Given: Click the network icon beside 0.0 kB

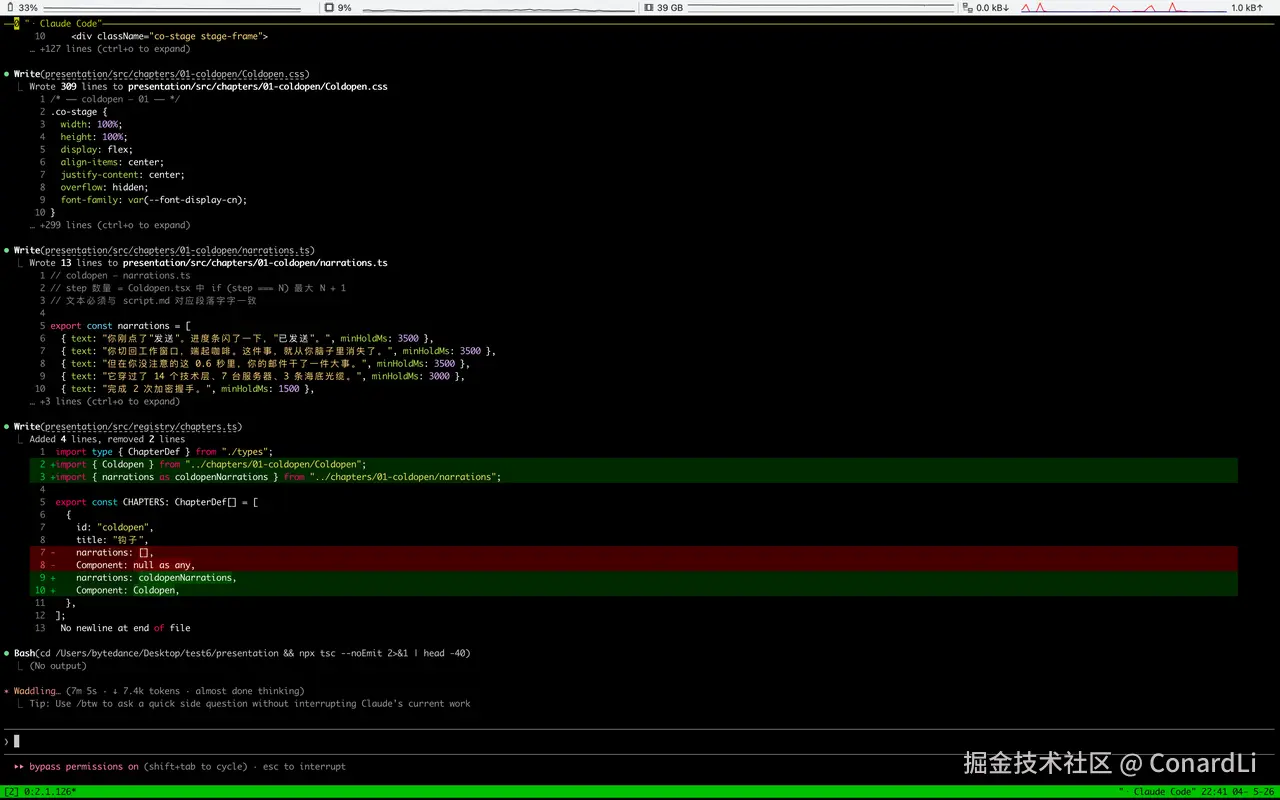Looking at the screenshot, I should coord(967,8).
